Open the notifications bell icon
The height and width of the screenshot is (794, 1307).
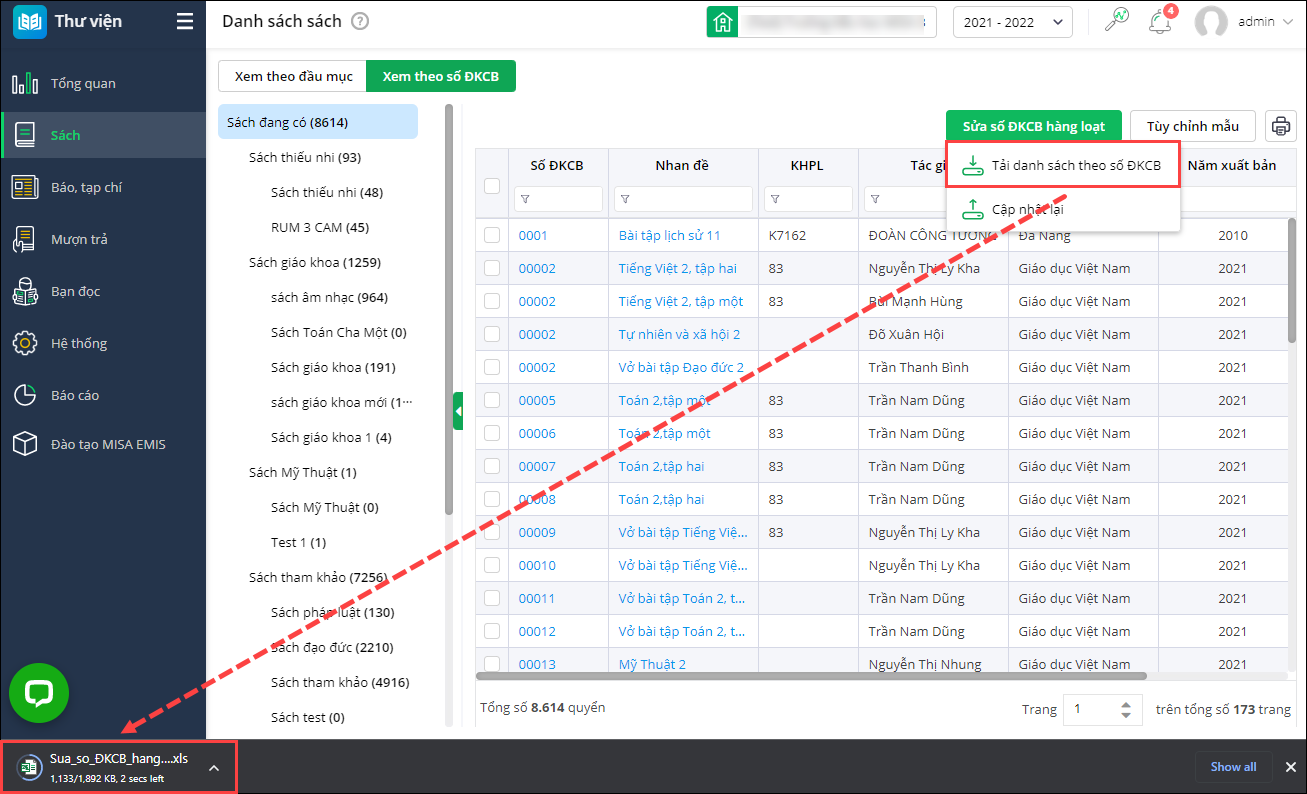[1161, 21]
